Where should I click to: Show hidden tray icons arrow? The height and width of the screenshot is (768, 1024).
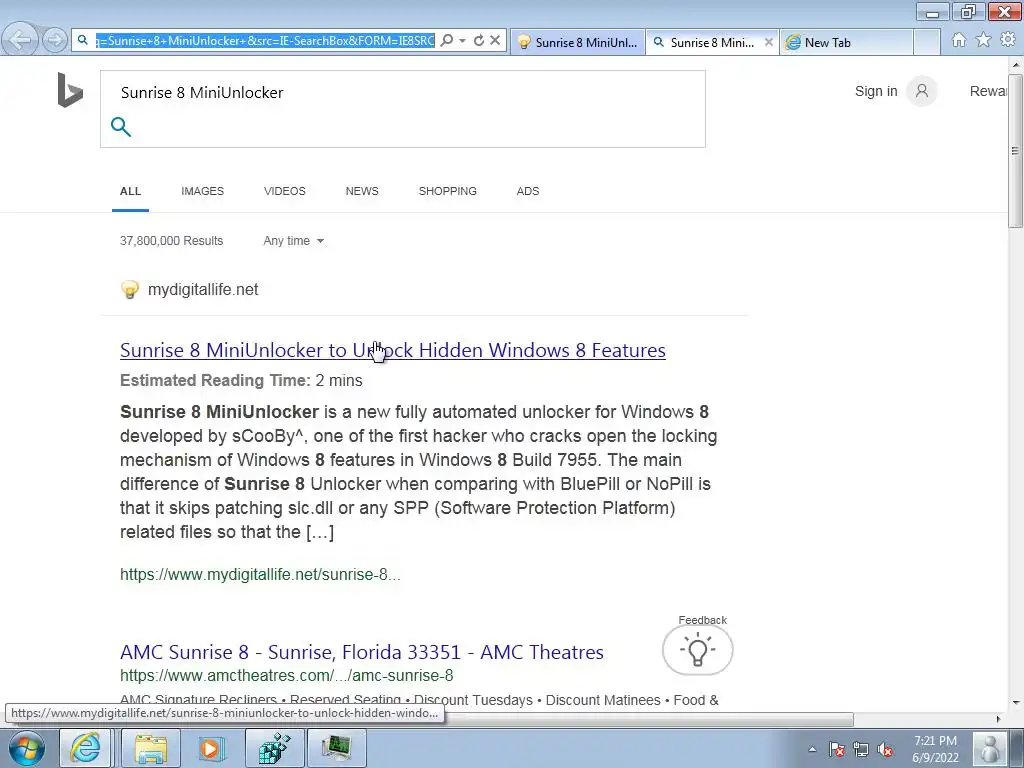(x=812, y=749)
